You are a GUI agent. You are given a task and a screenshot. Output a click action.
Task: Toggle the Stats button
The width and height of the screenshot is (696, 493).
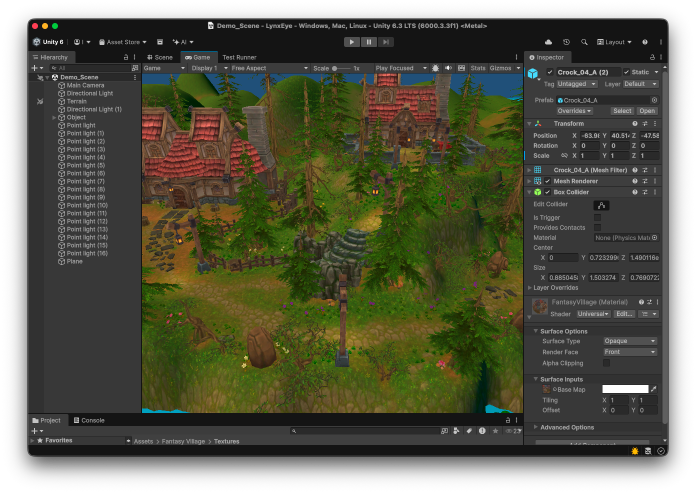tap(478, 68)
